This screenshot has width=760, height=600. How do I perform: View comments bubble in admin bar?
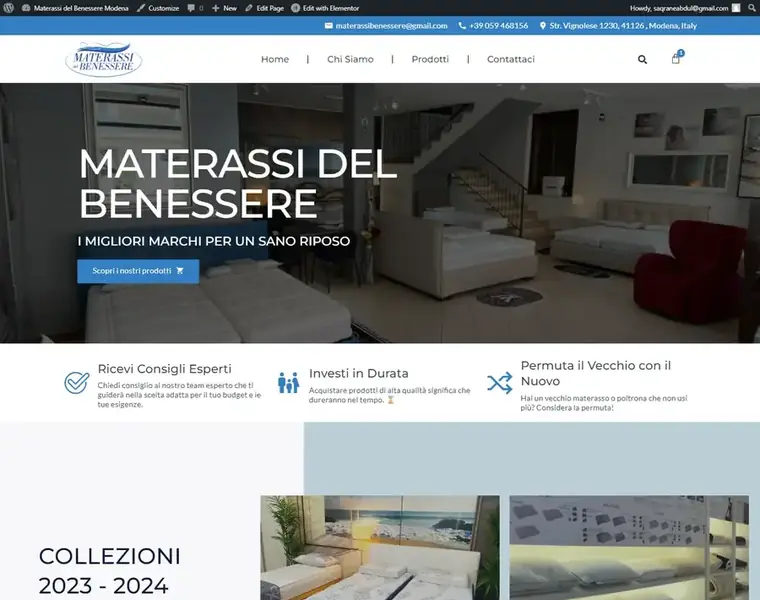pyautogui.click(x=195, y=8)
